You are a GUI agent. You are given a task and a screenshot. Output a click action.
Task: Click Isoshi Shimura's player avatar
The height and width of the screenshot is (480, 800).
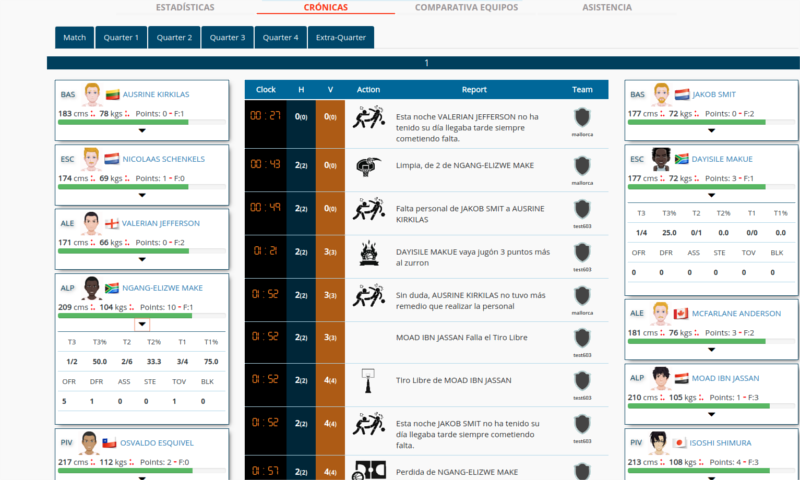tap(658, 443)
